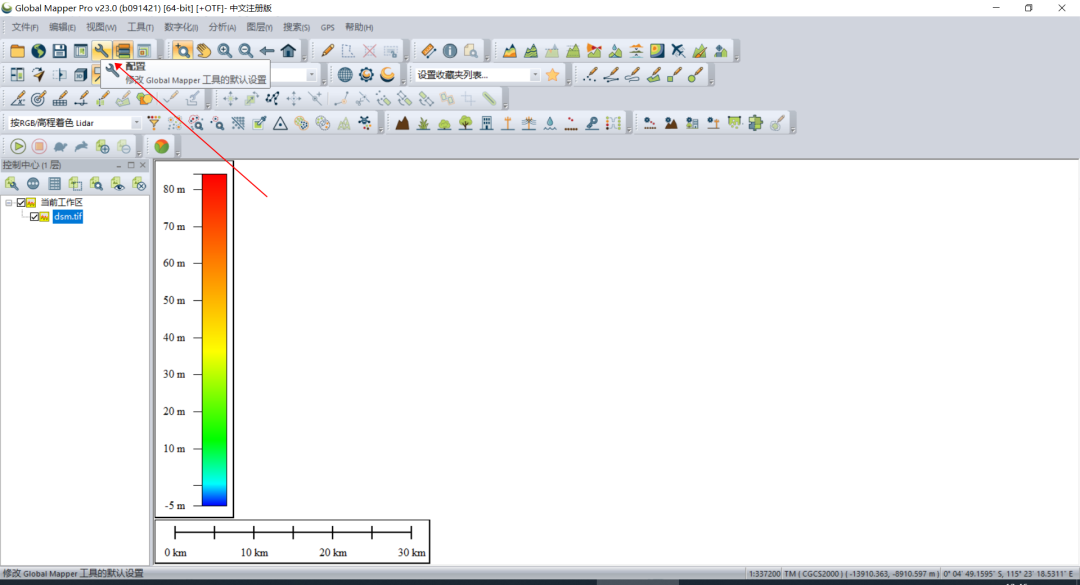
Task: Open the 3D viewer cube icon
Action: coord(81,74)
